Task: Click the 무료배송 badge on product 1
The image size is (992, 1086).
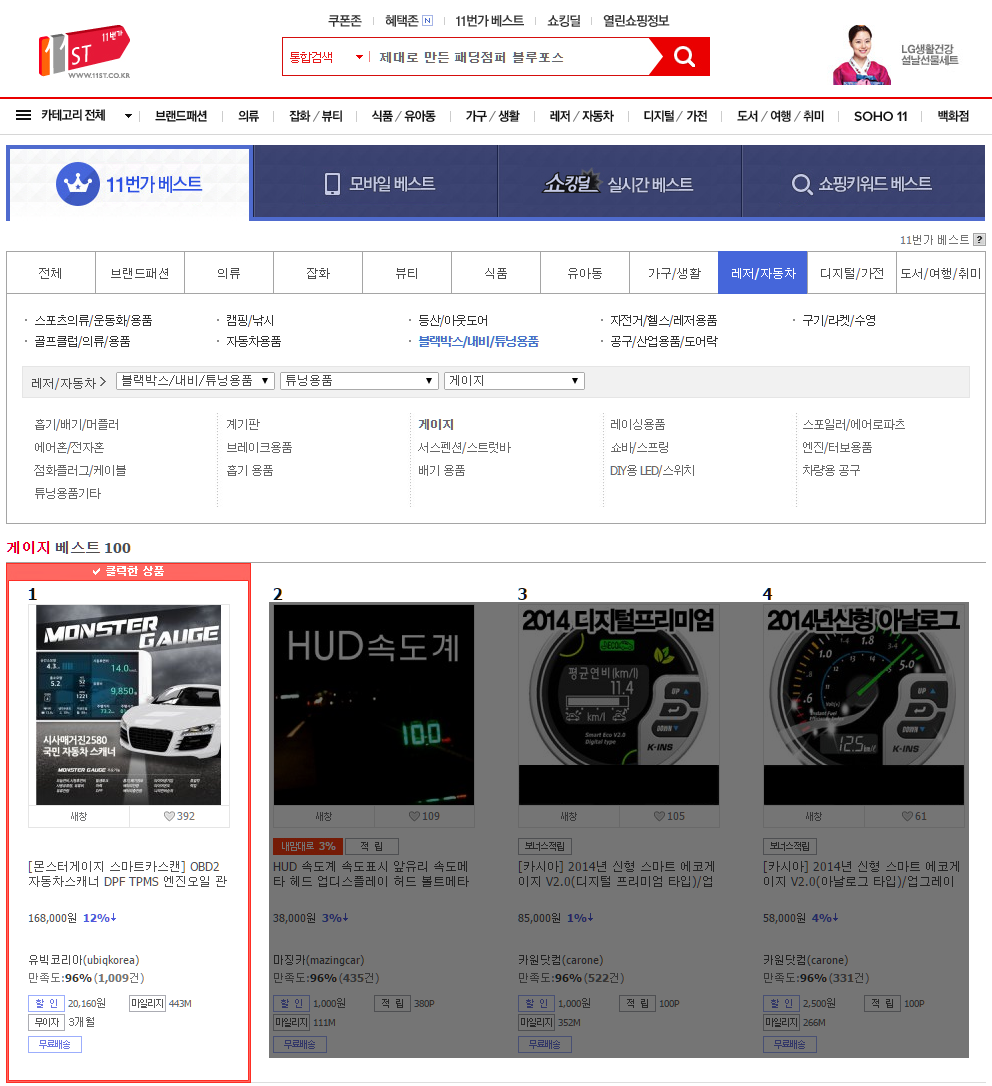Action: [x=55, y=1044]
